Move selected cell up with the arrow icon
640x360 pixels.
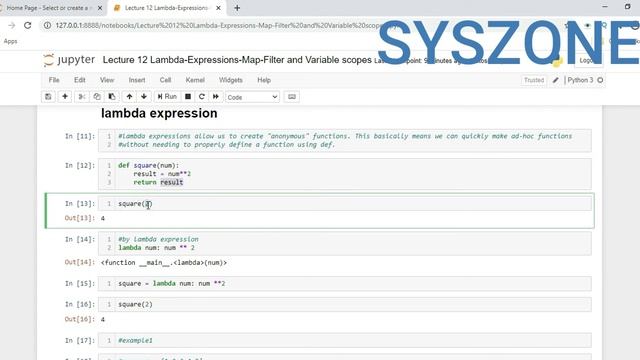(x=129, y=97)
